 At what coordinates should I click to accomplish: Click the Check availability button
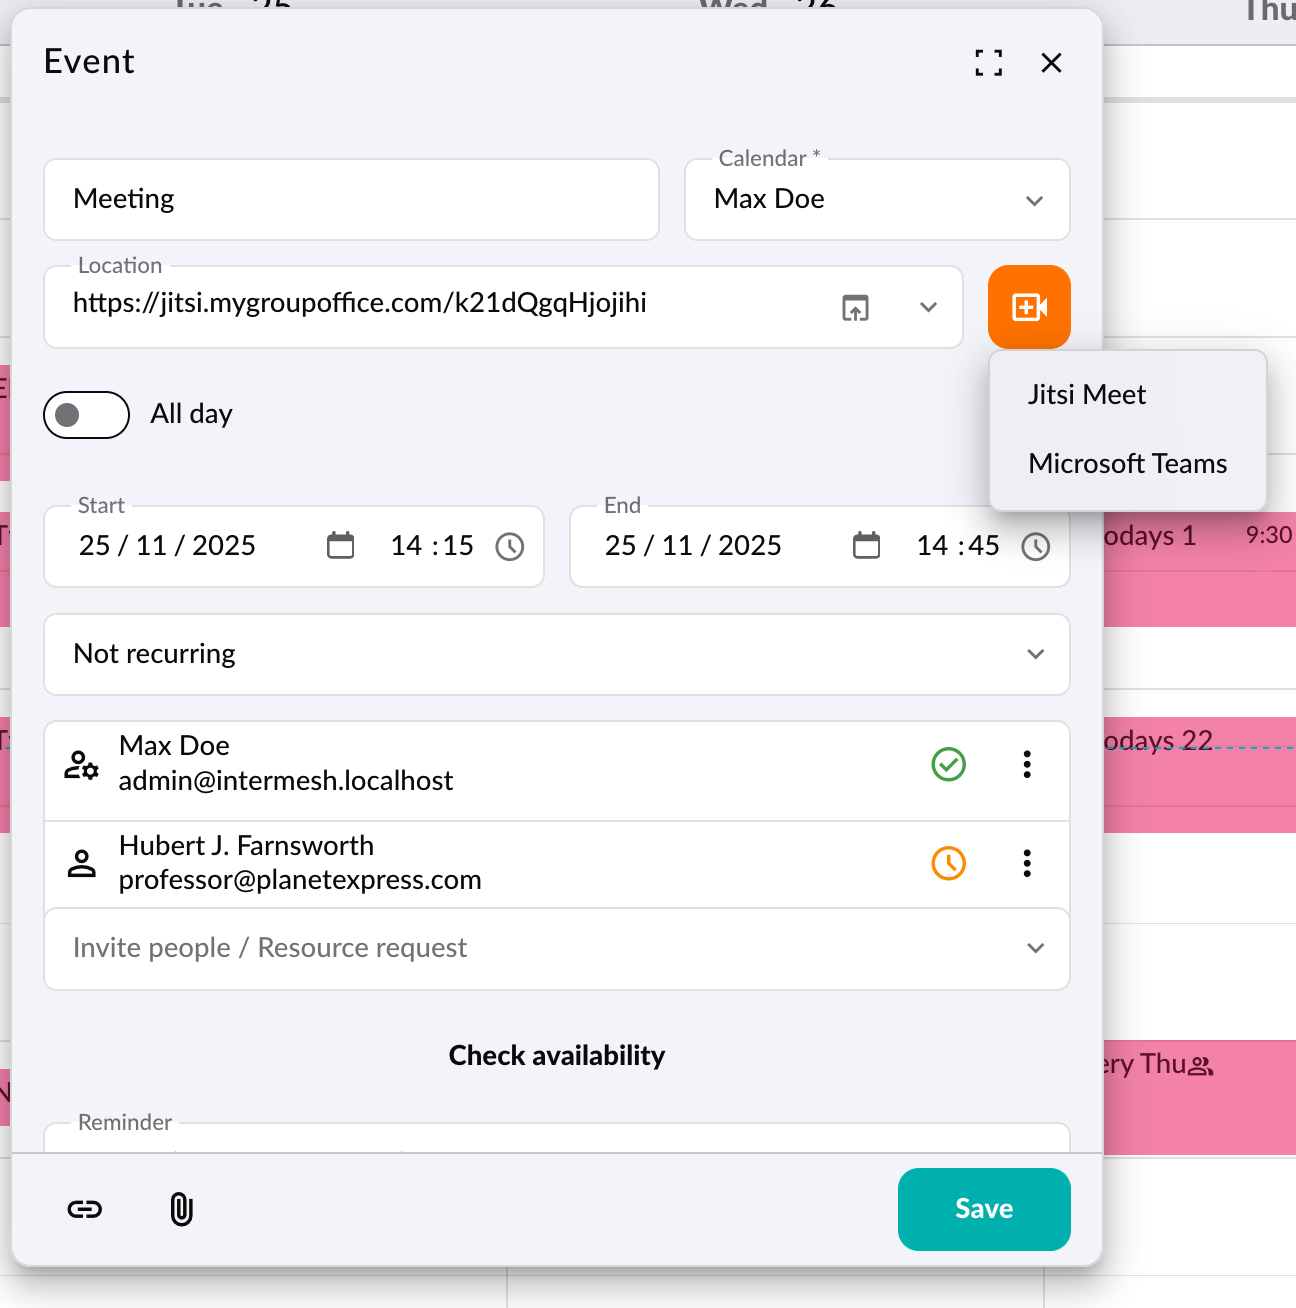[556, 1056]
